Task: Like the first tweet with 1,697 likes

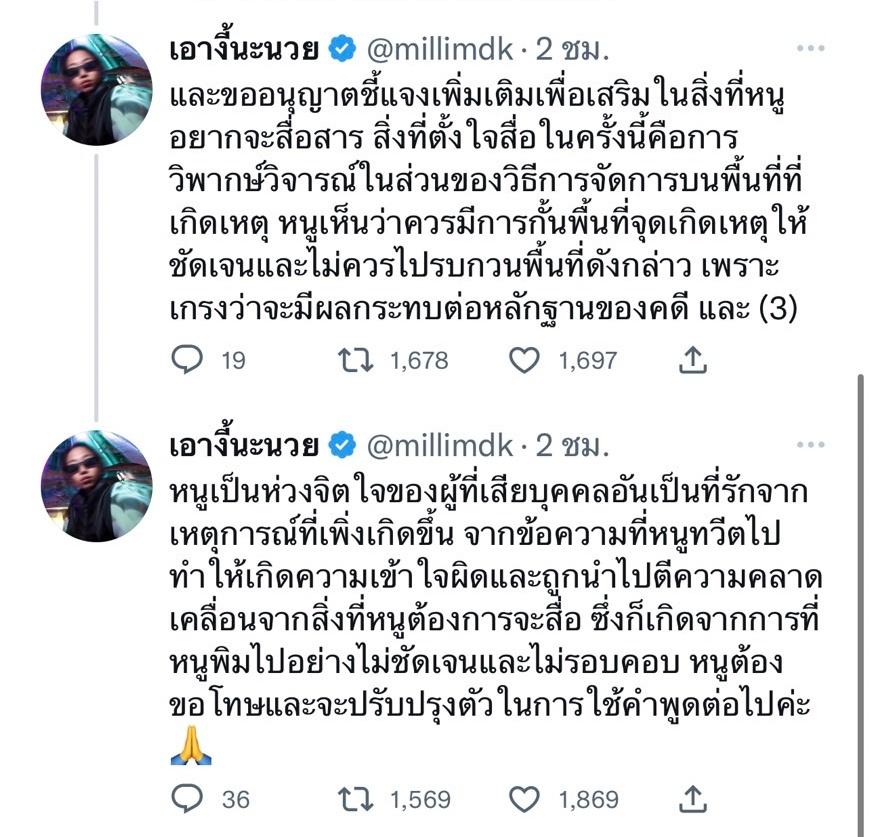Action: (525, 360)
